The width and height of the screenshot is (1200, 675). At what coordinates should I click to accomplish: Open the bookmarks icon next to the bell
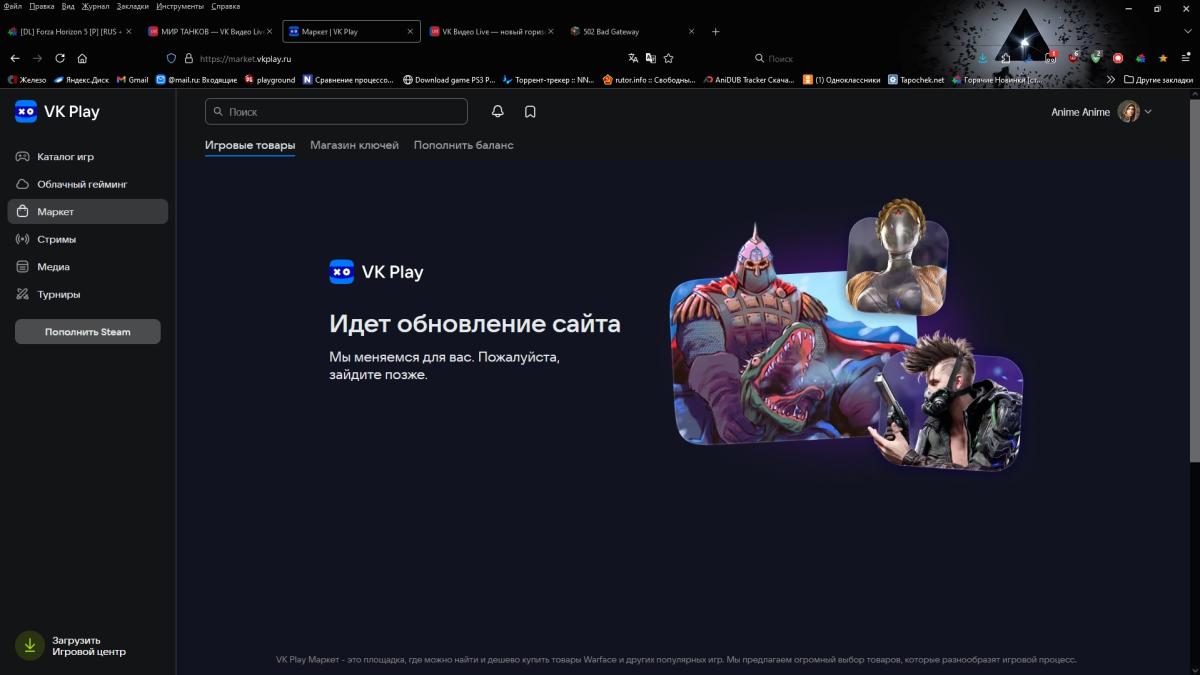click(x=530, y=112)
